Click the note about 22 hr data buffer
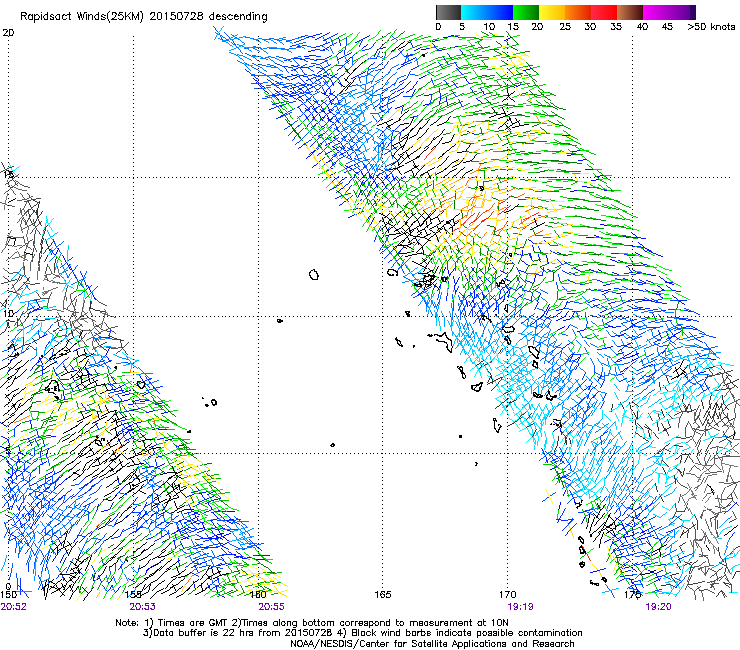Screen dimensions: 740x650 point(239,633)
